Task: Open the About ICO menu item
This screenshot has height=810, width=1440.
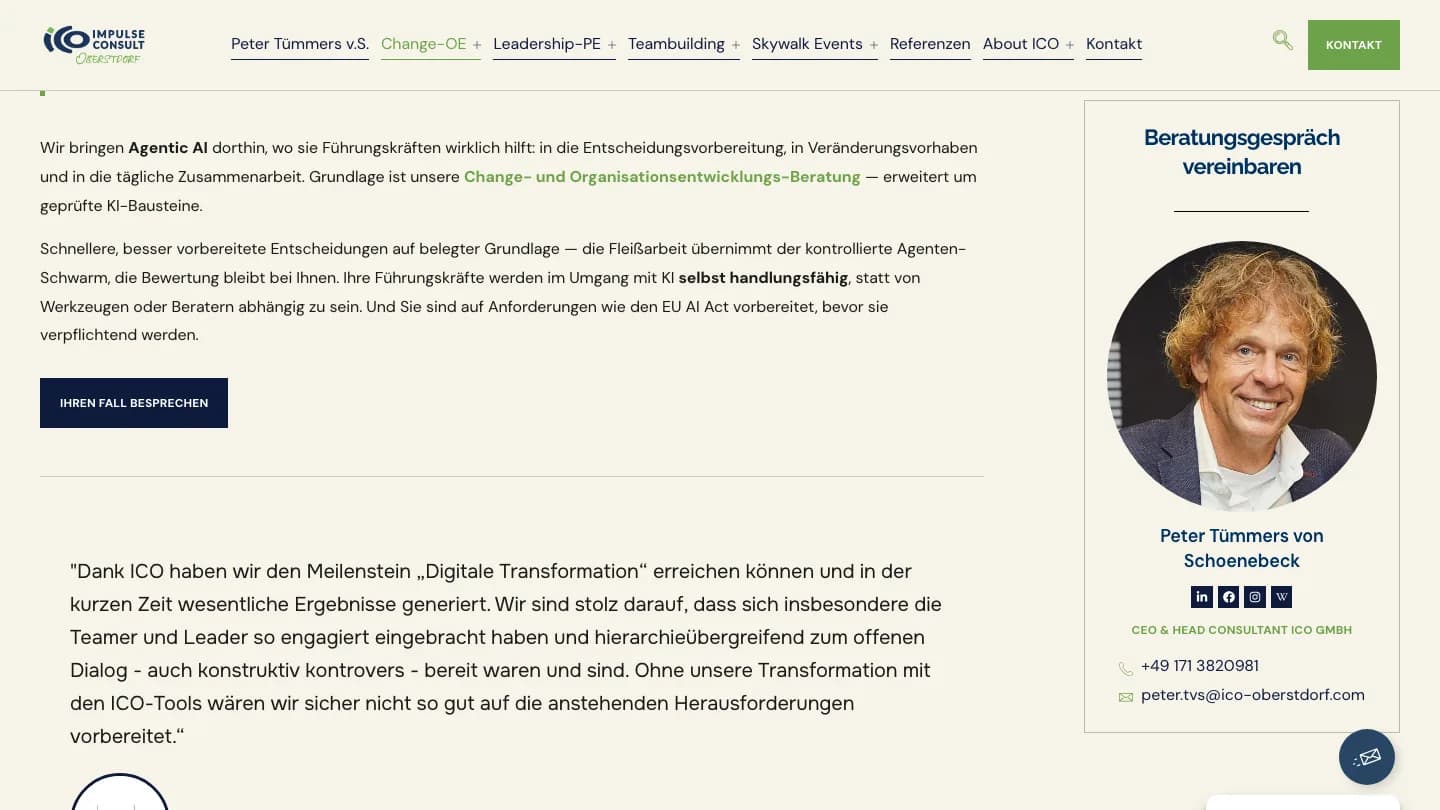Action: pyautogui.click(x=1021, y=44)
